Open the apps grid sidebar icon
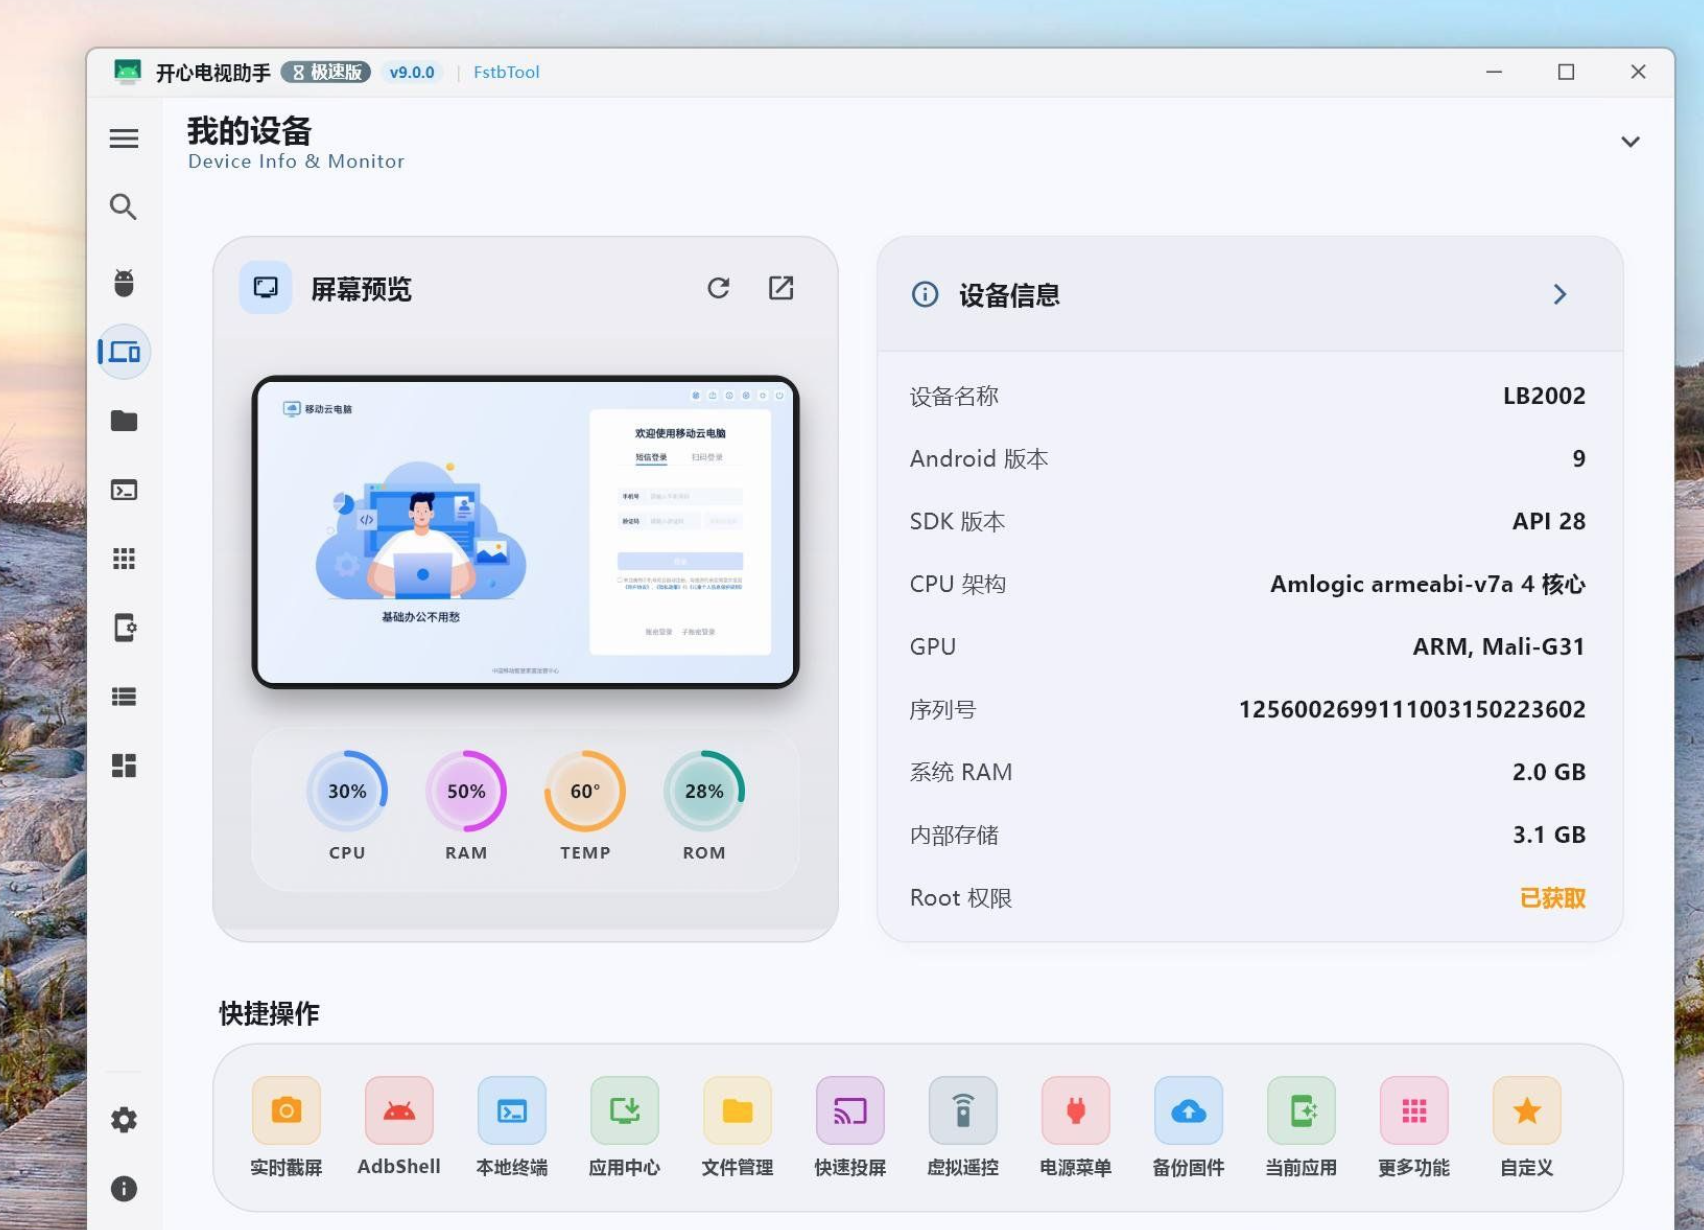The image size is (1704, 1230). pyautogui.click(x=124, y=559)
